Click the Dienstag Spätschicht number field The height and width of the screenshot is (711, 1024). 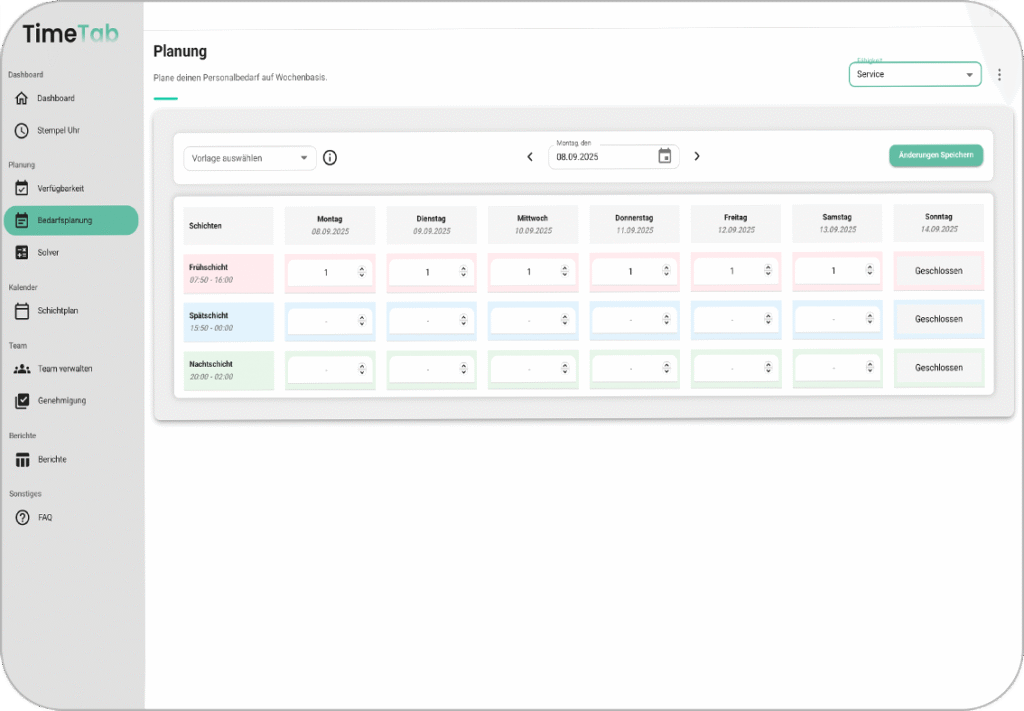[427, 320]
